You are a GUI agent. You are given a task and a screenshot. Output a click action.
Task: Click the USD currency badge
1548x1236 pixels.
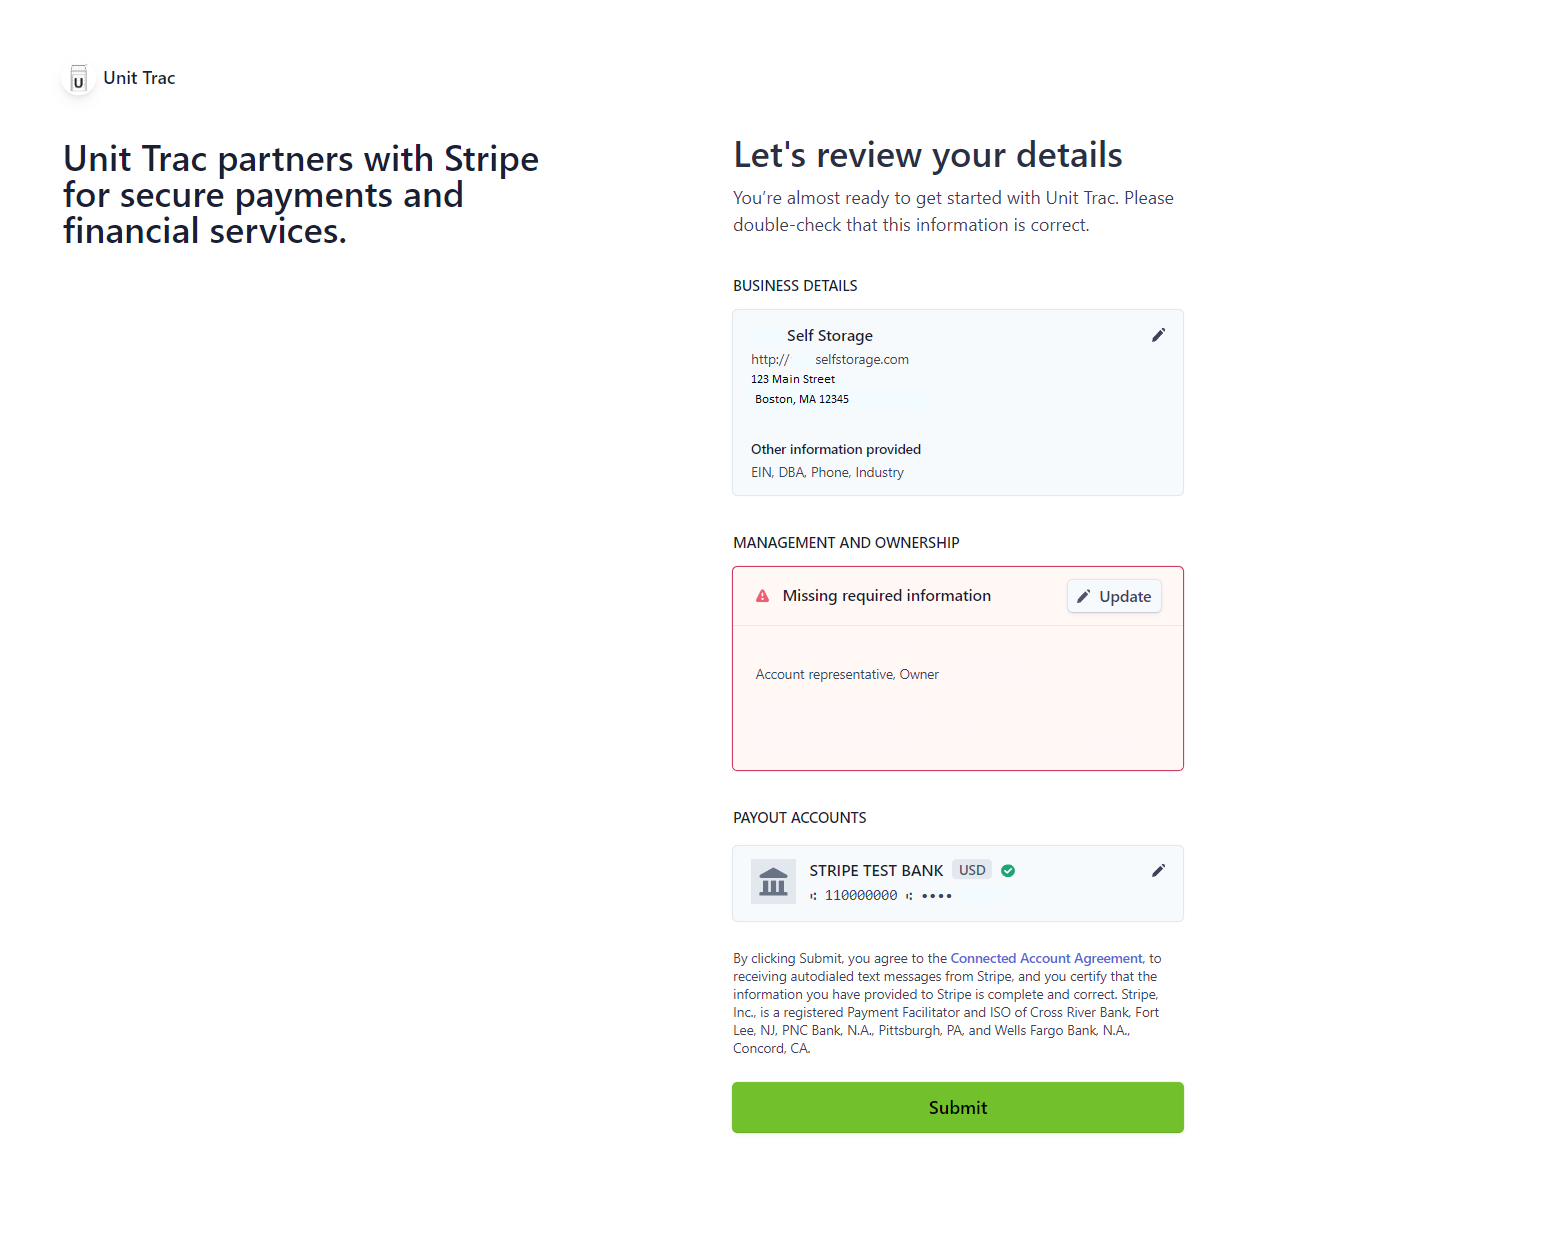(972, 870)
